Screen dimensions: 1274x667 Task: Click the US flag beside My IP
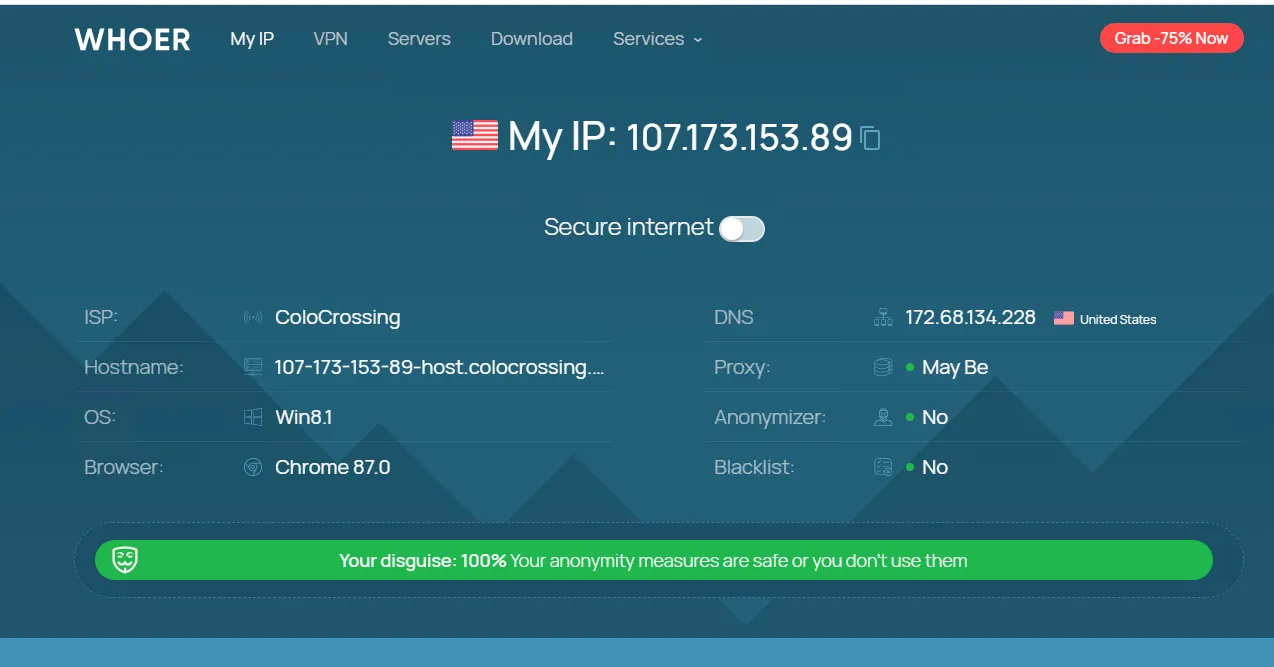(475, 135)
